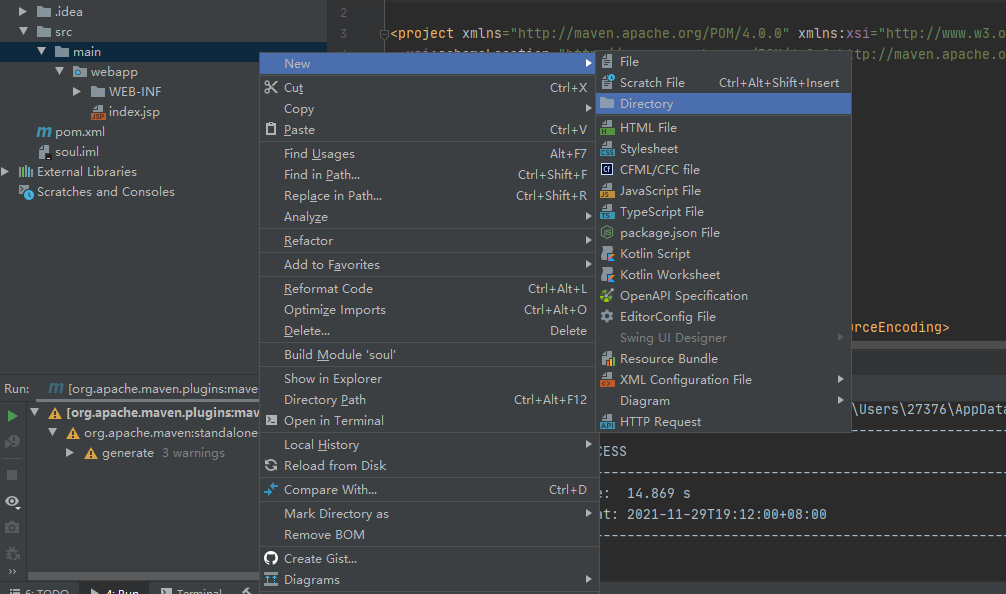This screenshot has height=594, width=1006.
Task: Click the File icon in New submenu
Action: (607, 62)
